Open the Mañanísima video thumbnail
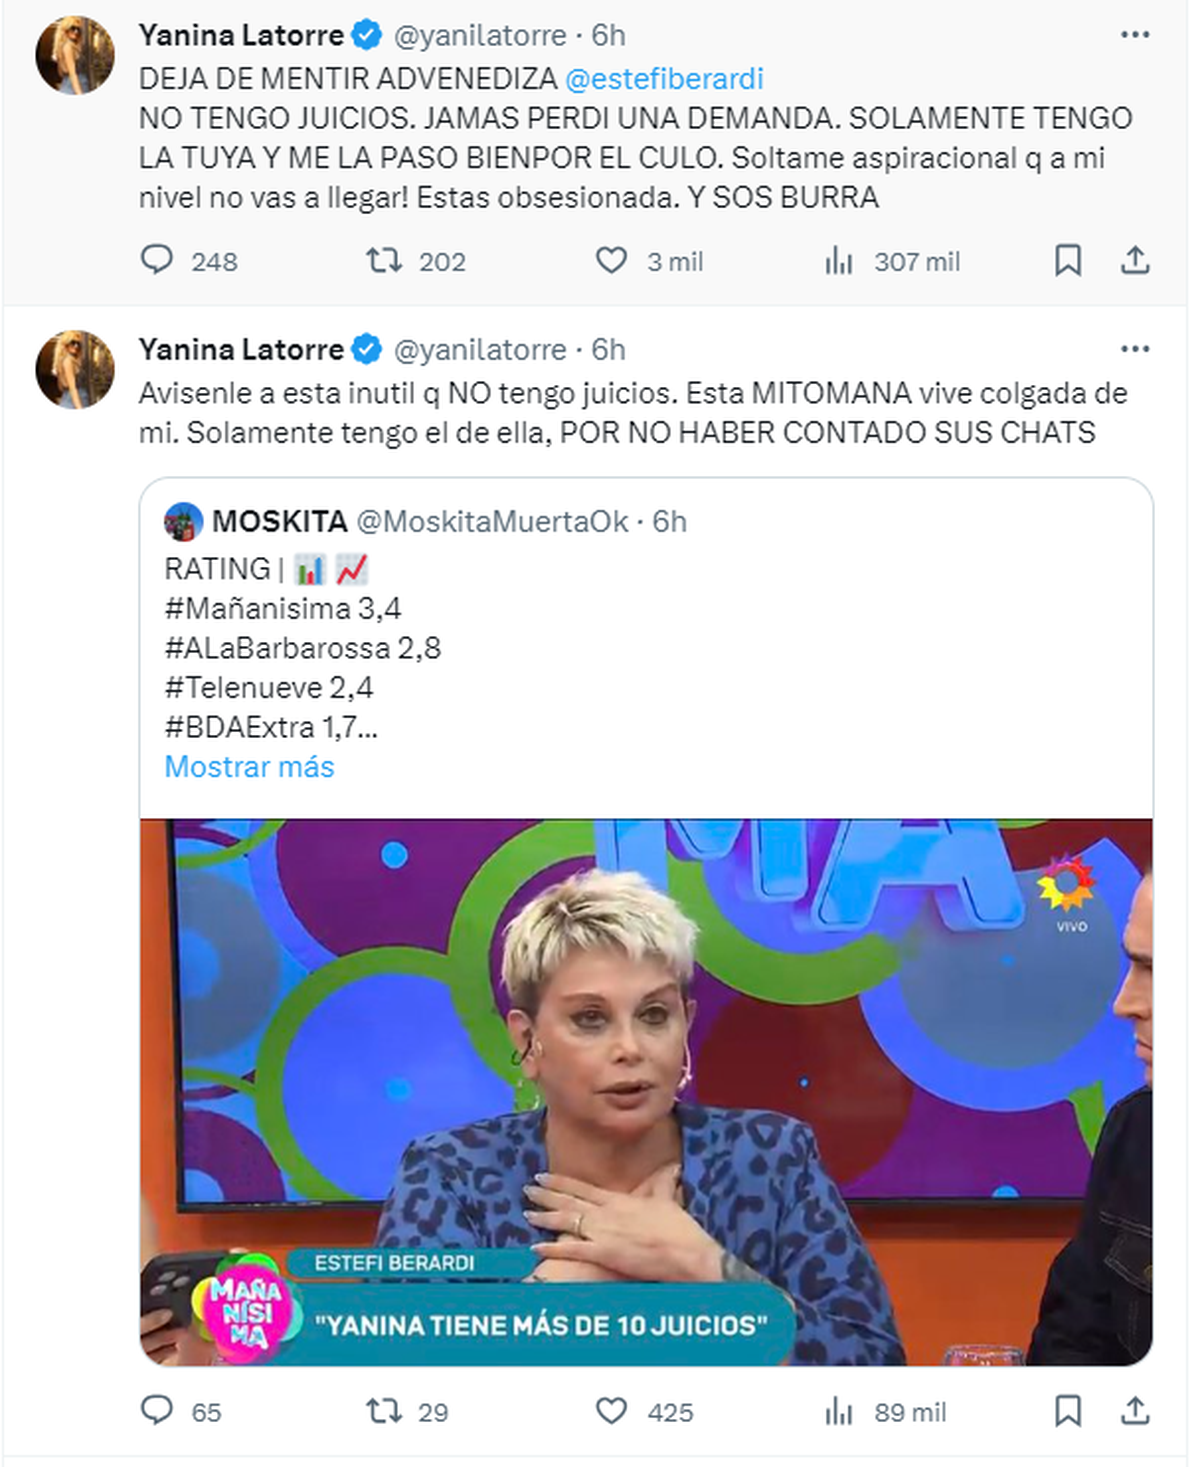The image size is (1200, 1467). (646, 1092)
